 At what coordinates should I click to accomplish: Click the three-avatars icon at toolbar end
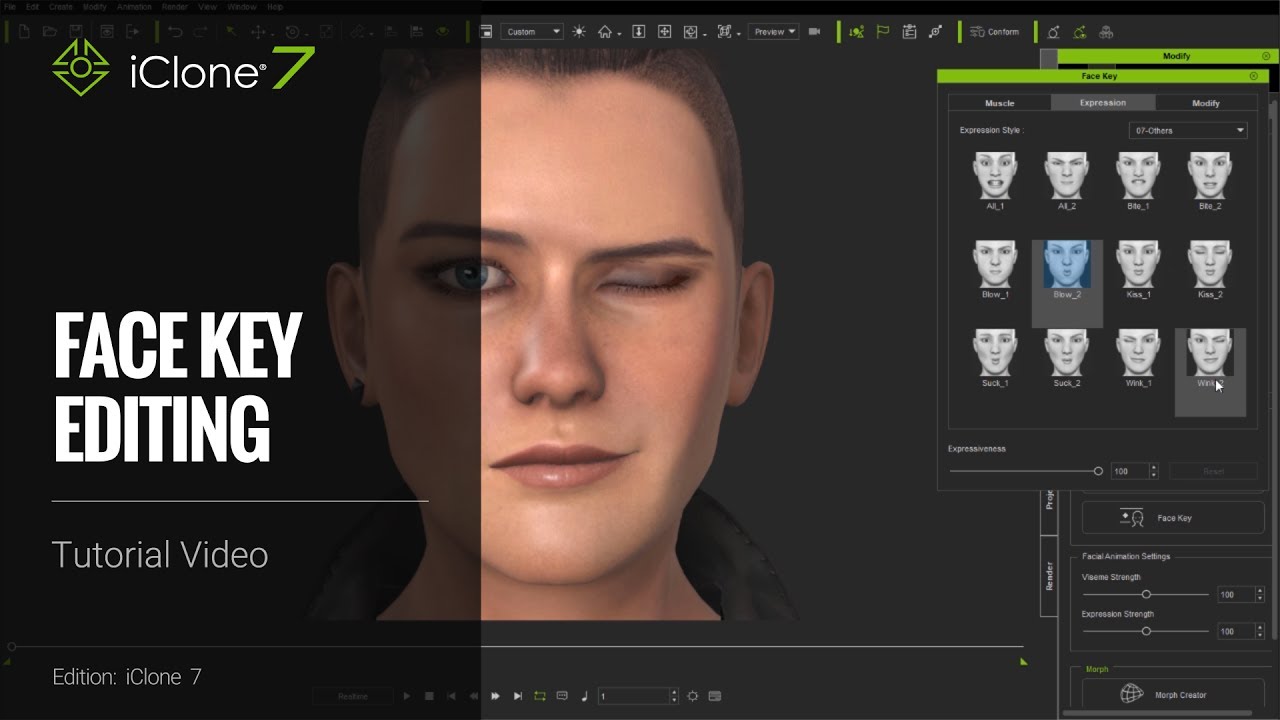point(1106,32)
